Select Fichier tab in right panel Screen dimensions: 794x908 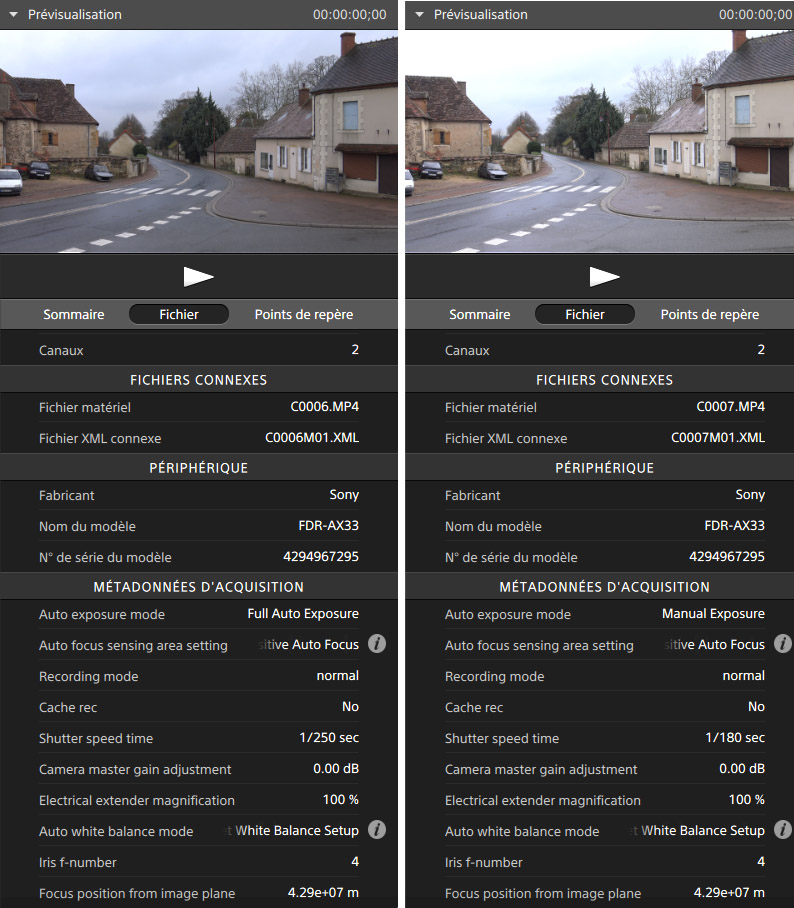[585, 314]
